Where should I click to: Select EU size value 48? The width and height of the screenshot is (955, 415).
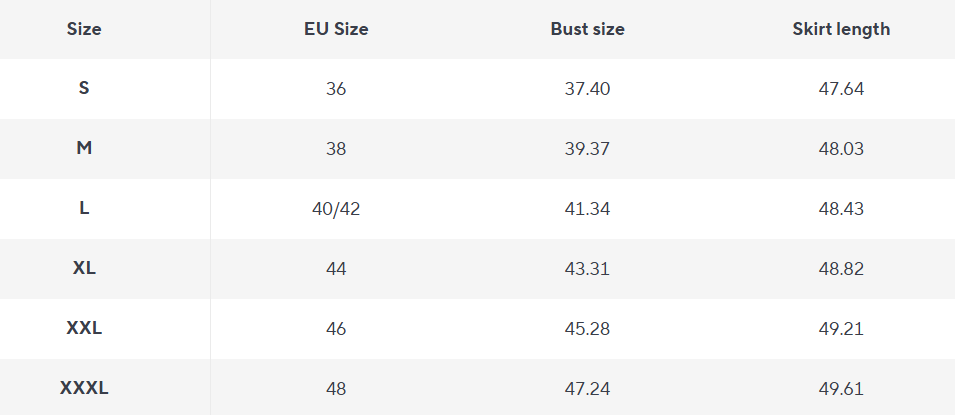point(336,389)
